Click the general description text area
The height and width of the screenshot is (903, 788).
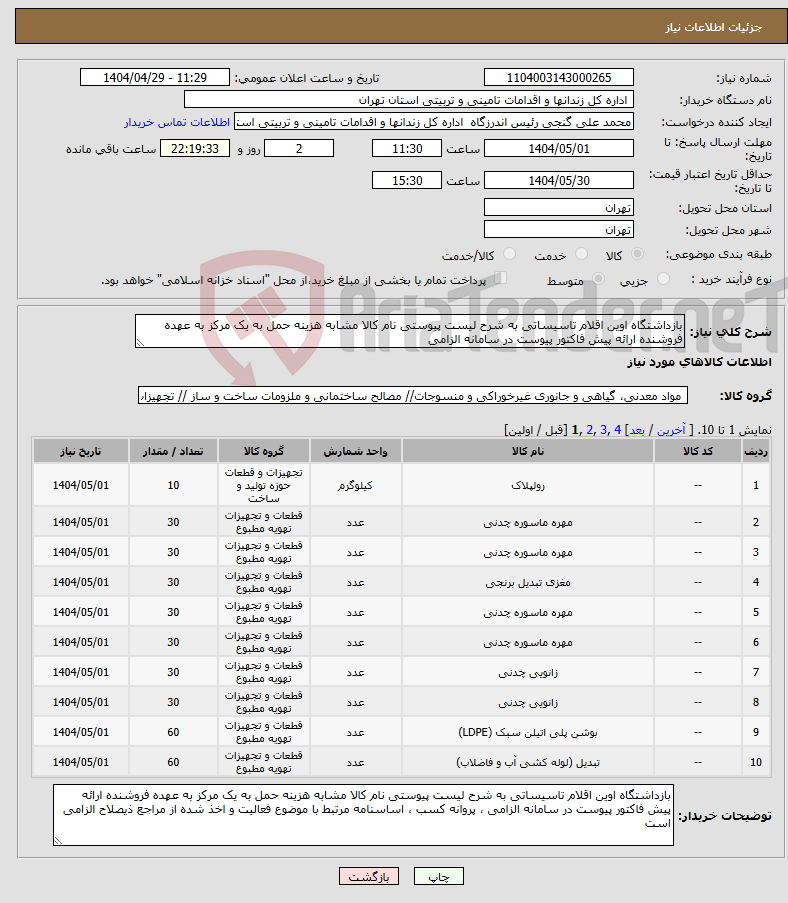pyautogui.click(x=410, y=331)
